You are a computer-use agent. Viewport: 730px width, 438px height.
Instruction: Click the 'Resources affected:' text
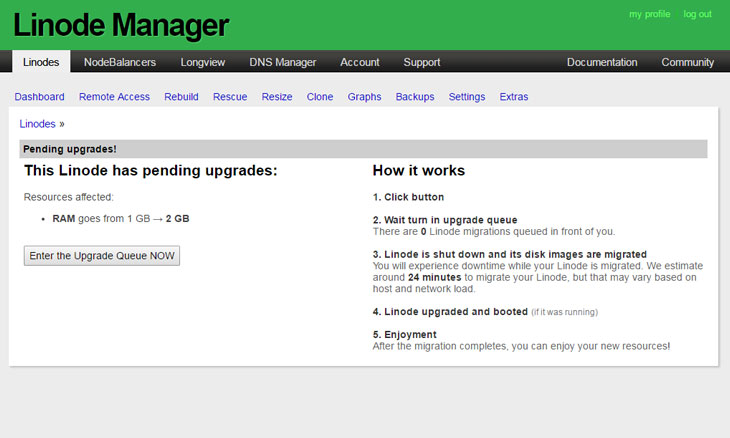[69, 197]
